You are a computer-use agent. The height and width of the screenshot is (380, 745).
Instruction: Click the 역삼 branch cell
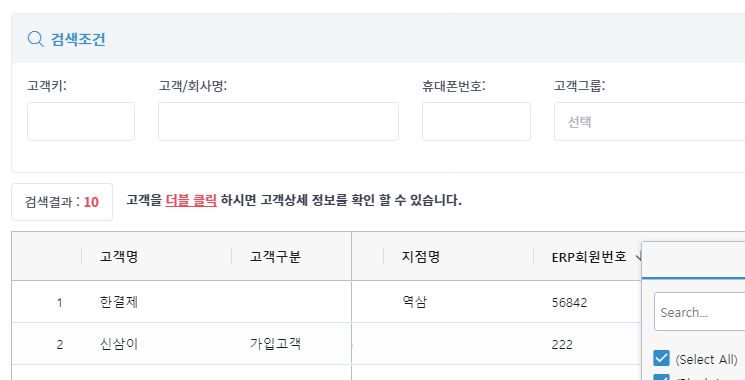point(414,302)
